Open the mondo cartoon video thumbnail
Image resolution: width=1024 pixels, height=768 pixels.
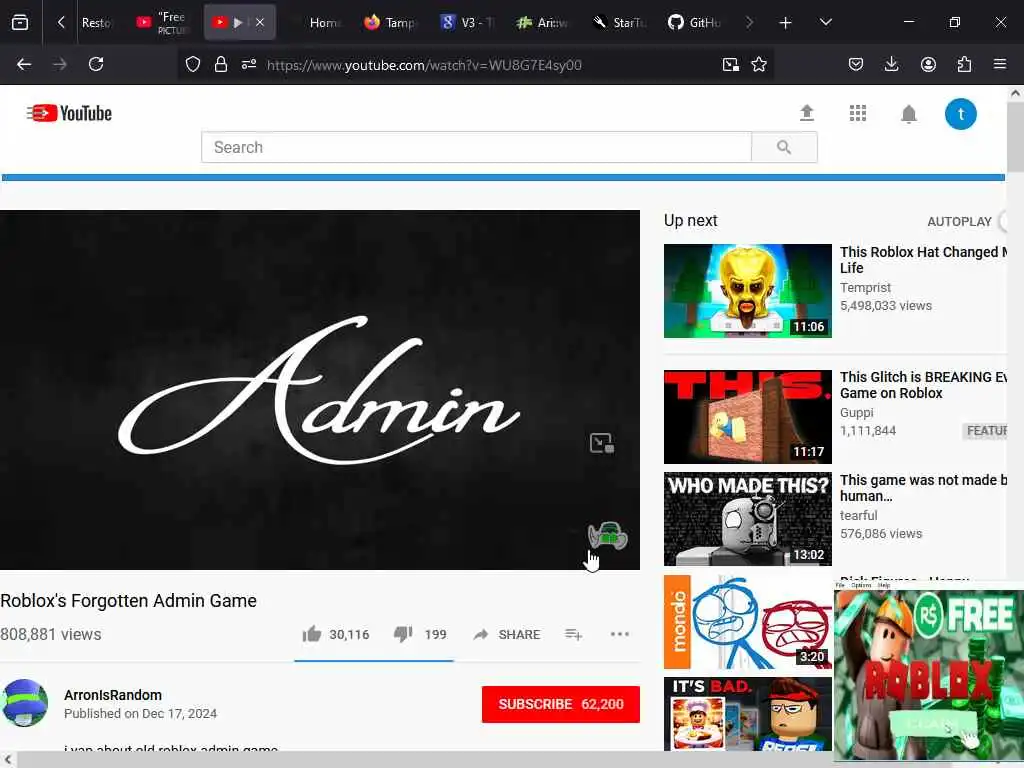[748, 622]
